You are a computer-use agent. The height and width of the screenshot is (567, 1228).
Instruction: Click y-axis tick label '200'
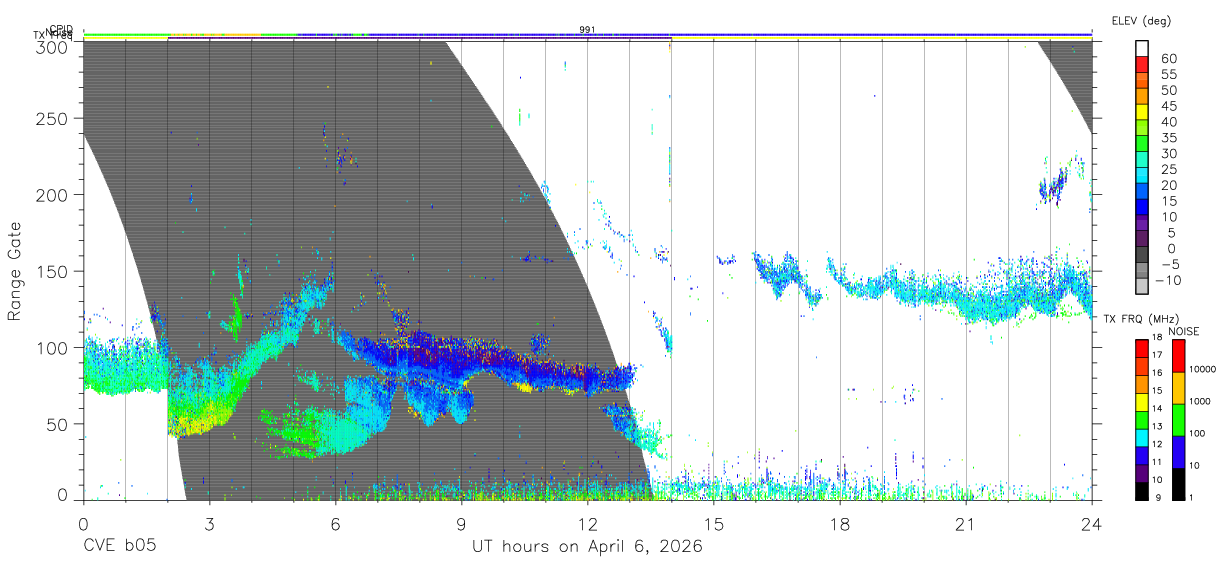[x=52, y=194]
